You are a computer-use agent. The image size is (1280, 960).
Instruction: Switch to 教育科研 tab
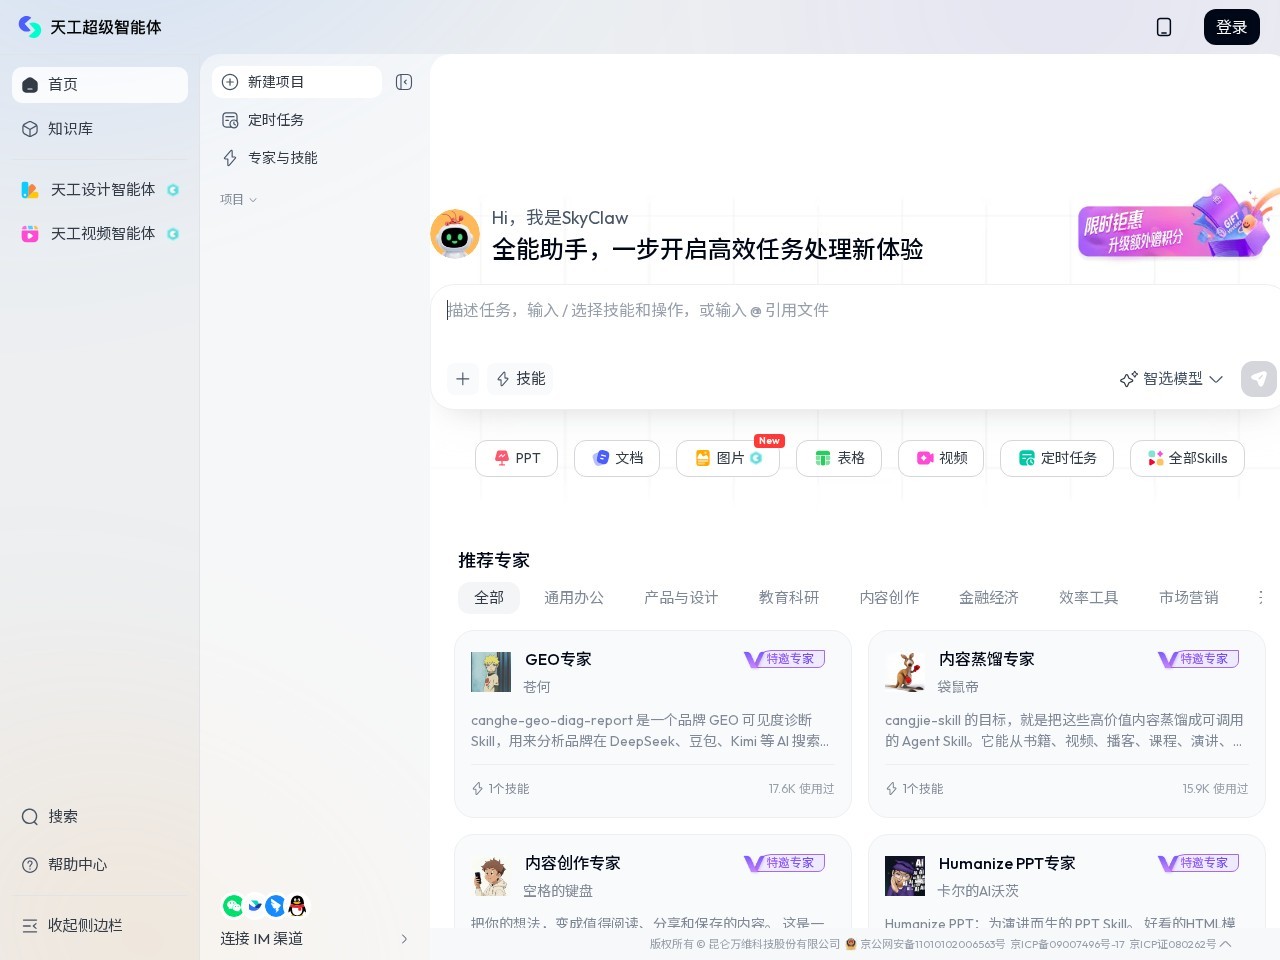pyautogui.click(x=789, y=598)
